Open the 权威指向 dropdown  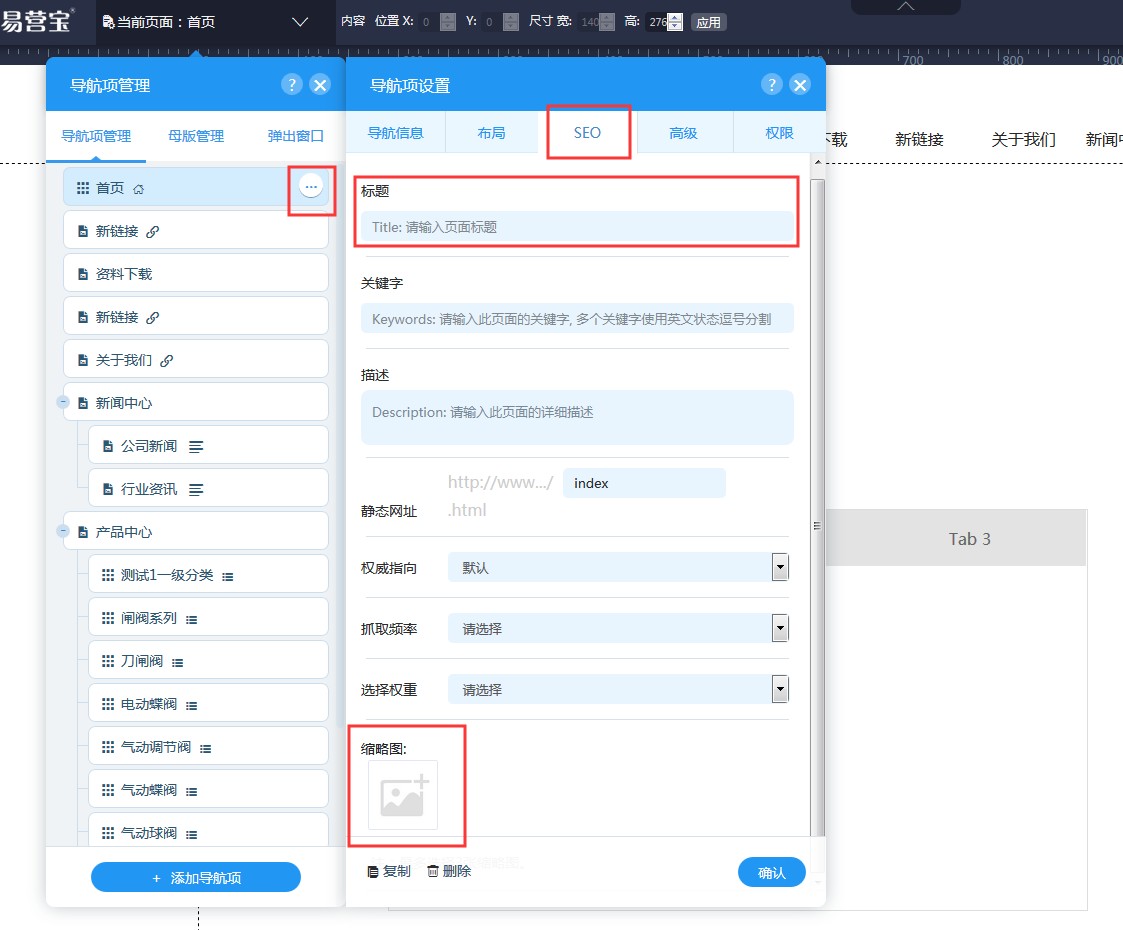(780, 567)
